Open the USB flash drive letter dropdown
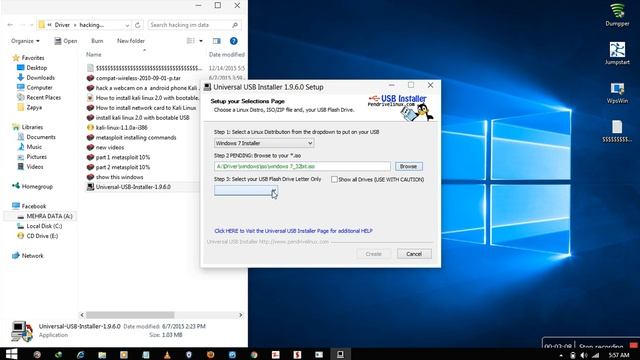Screen dimensions: 640x360 pyautogui.click(x=246, y=191)
